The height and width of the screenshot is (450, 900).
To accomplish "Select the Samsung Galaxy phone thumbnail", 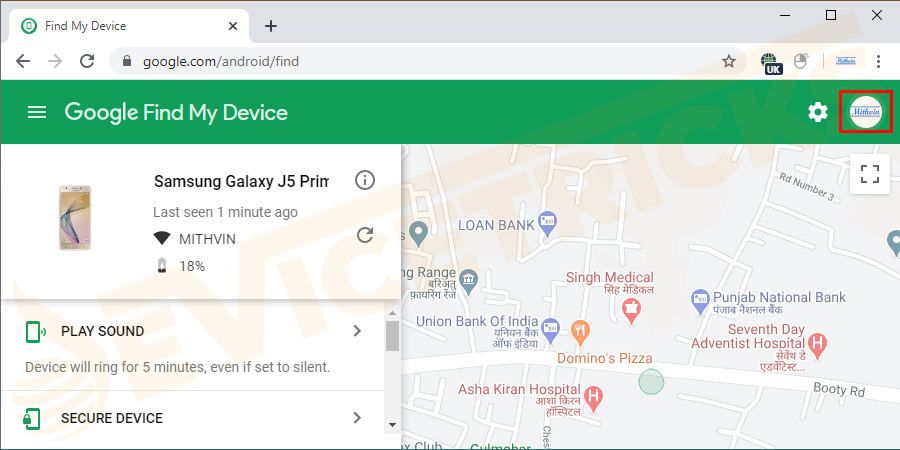I will [75, 218].
